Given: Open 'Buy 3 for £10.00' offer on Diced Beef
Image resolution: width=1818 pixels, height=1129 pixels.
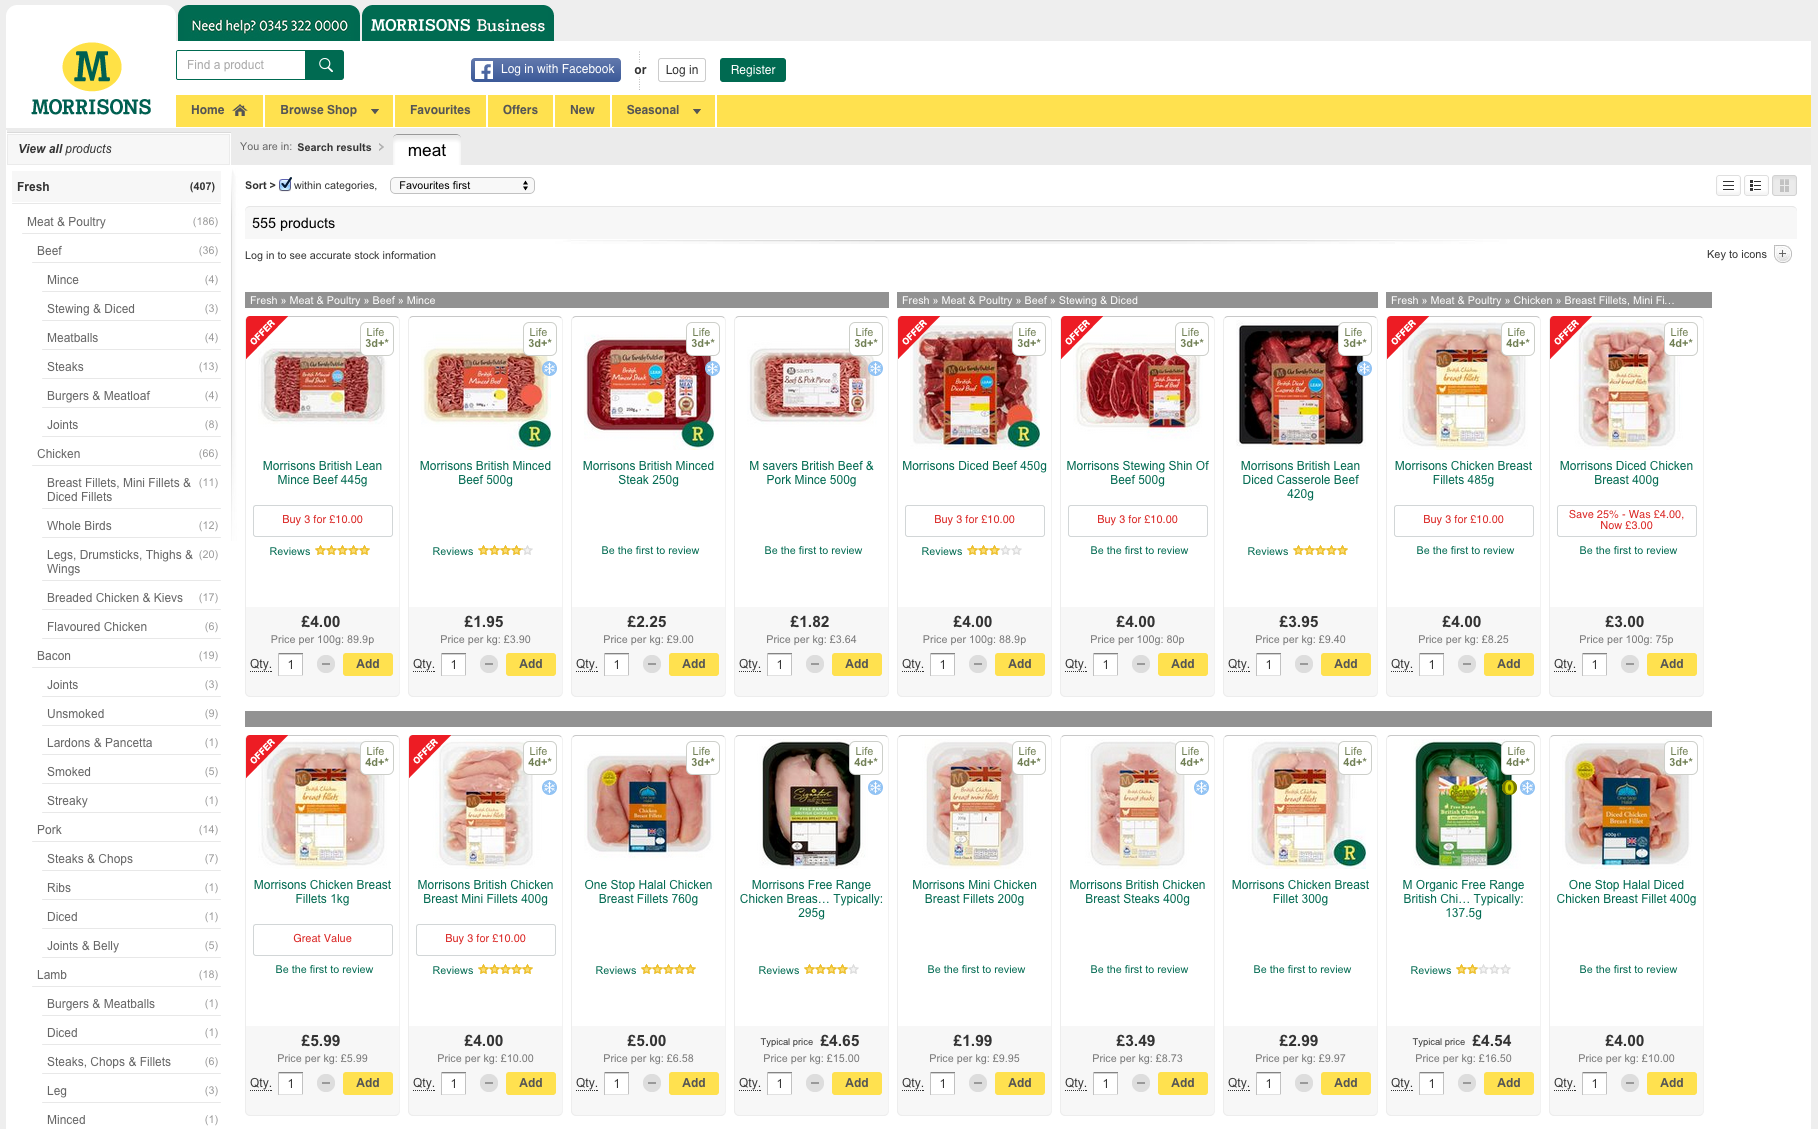Looking at the screenshot, I should coord(974,520).
